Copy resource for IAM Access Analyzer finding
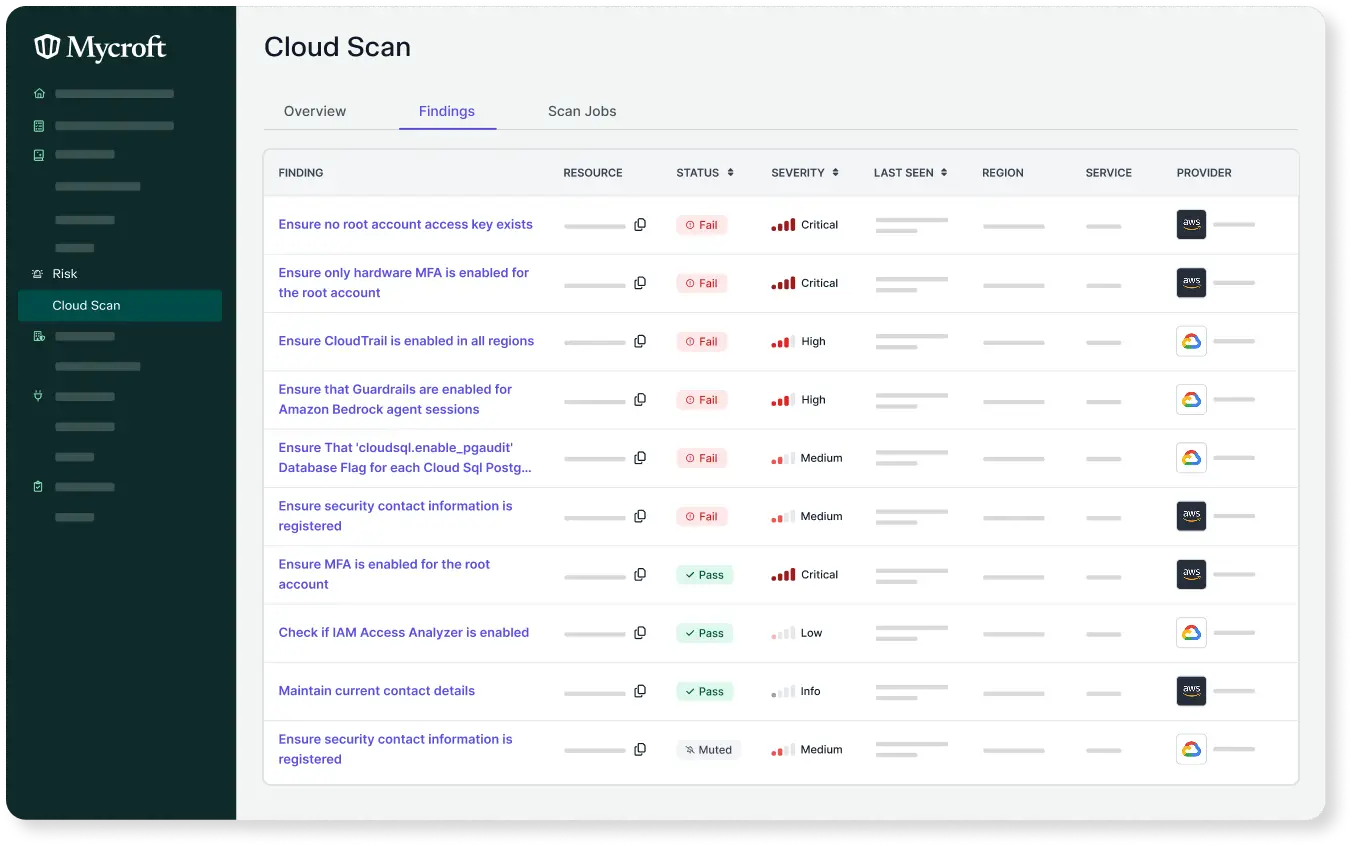 [640, 633]
